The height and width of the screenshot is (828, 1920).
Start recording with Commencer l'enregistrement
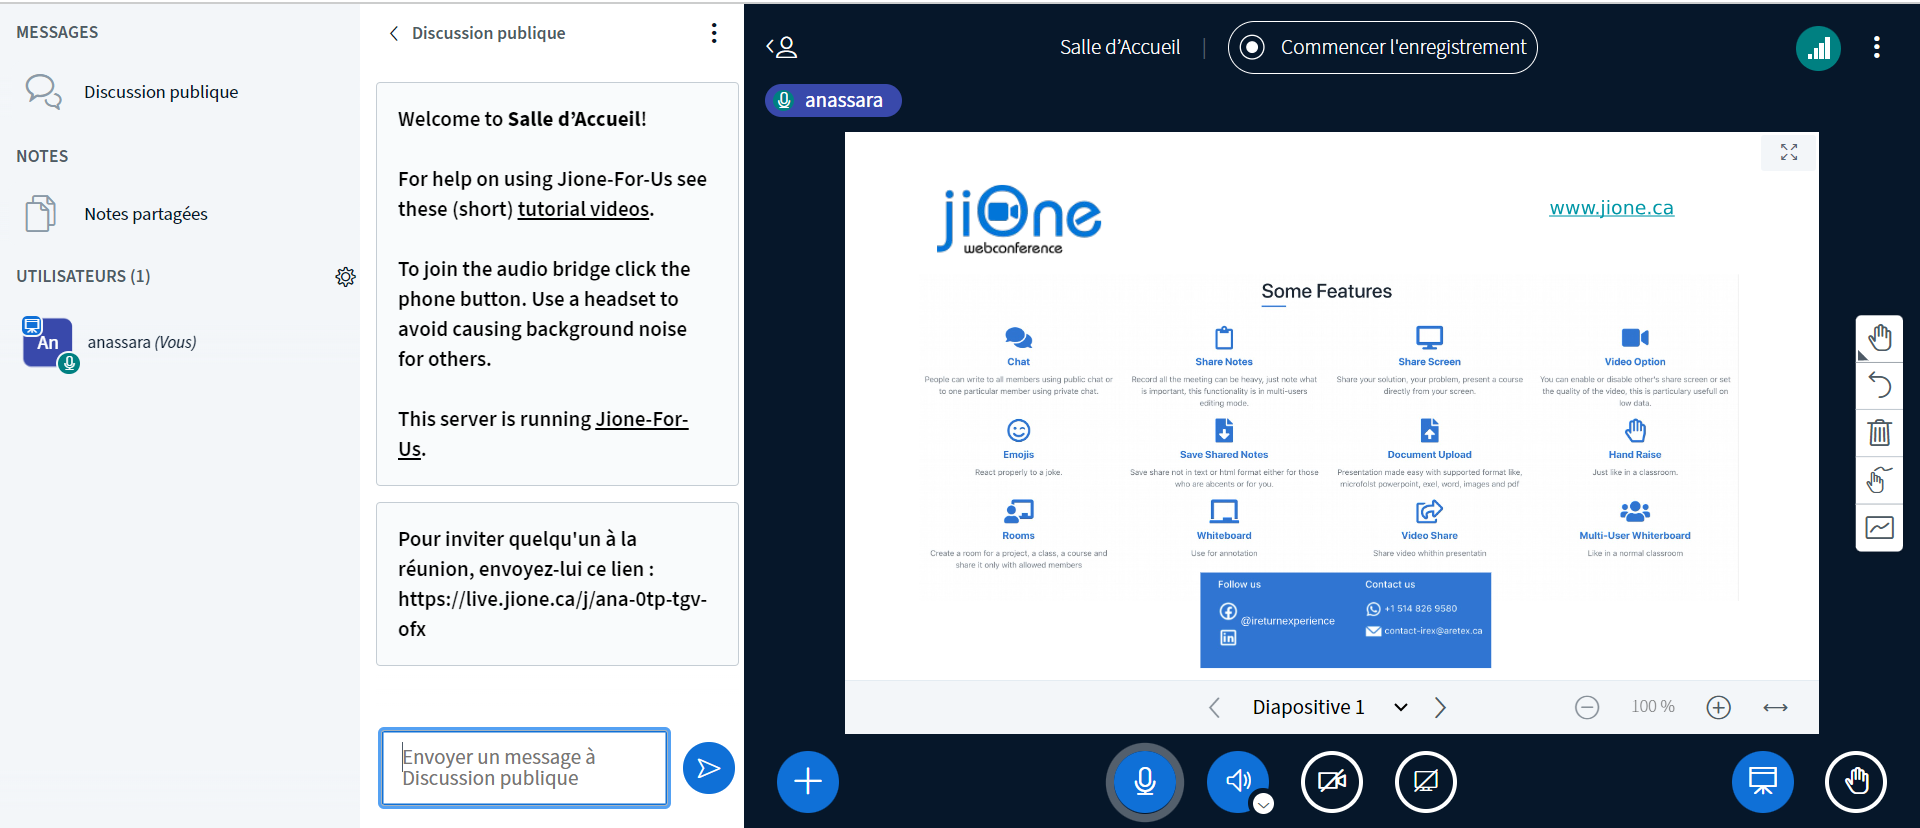(x=1383, y=47)
